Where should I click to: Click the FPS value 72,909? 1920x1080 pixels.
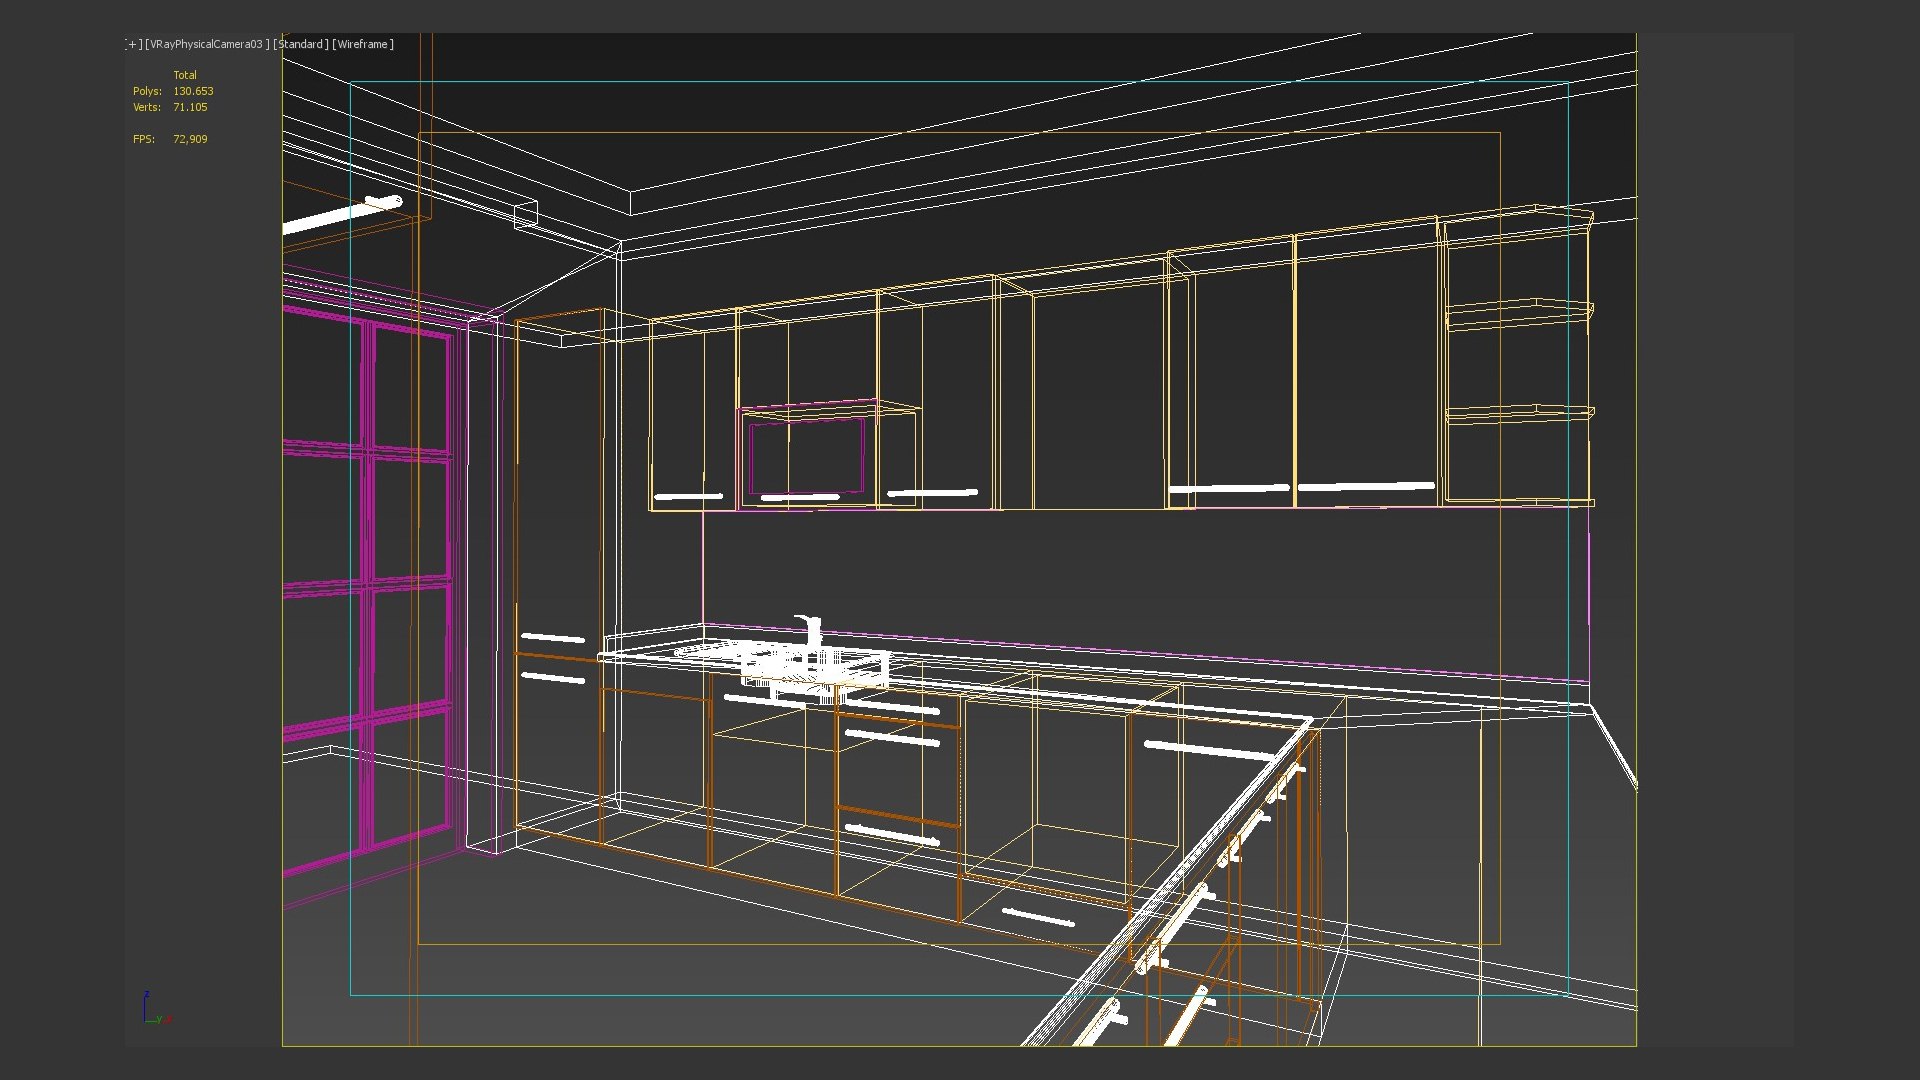click(190, 139)
